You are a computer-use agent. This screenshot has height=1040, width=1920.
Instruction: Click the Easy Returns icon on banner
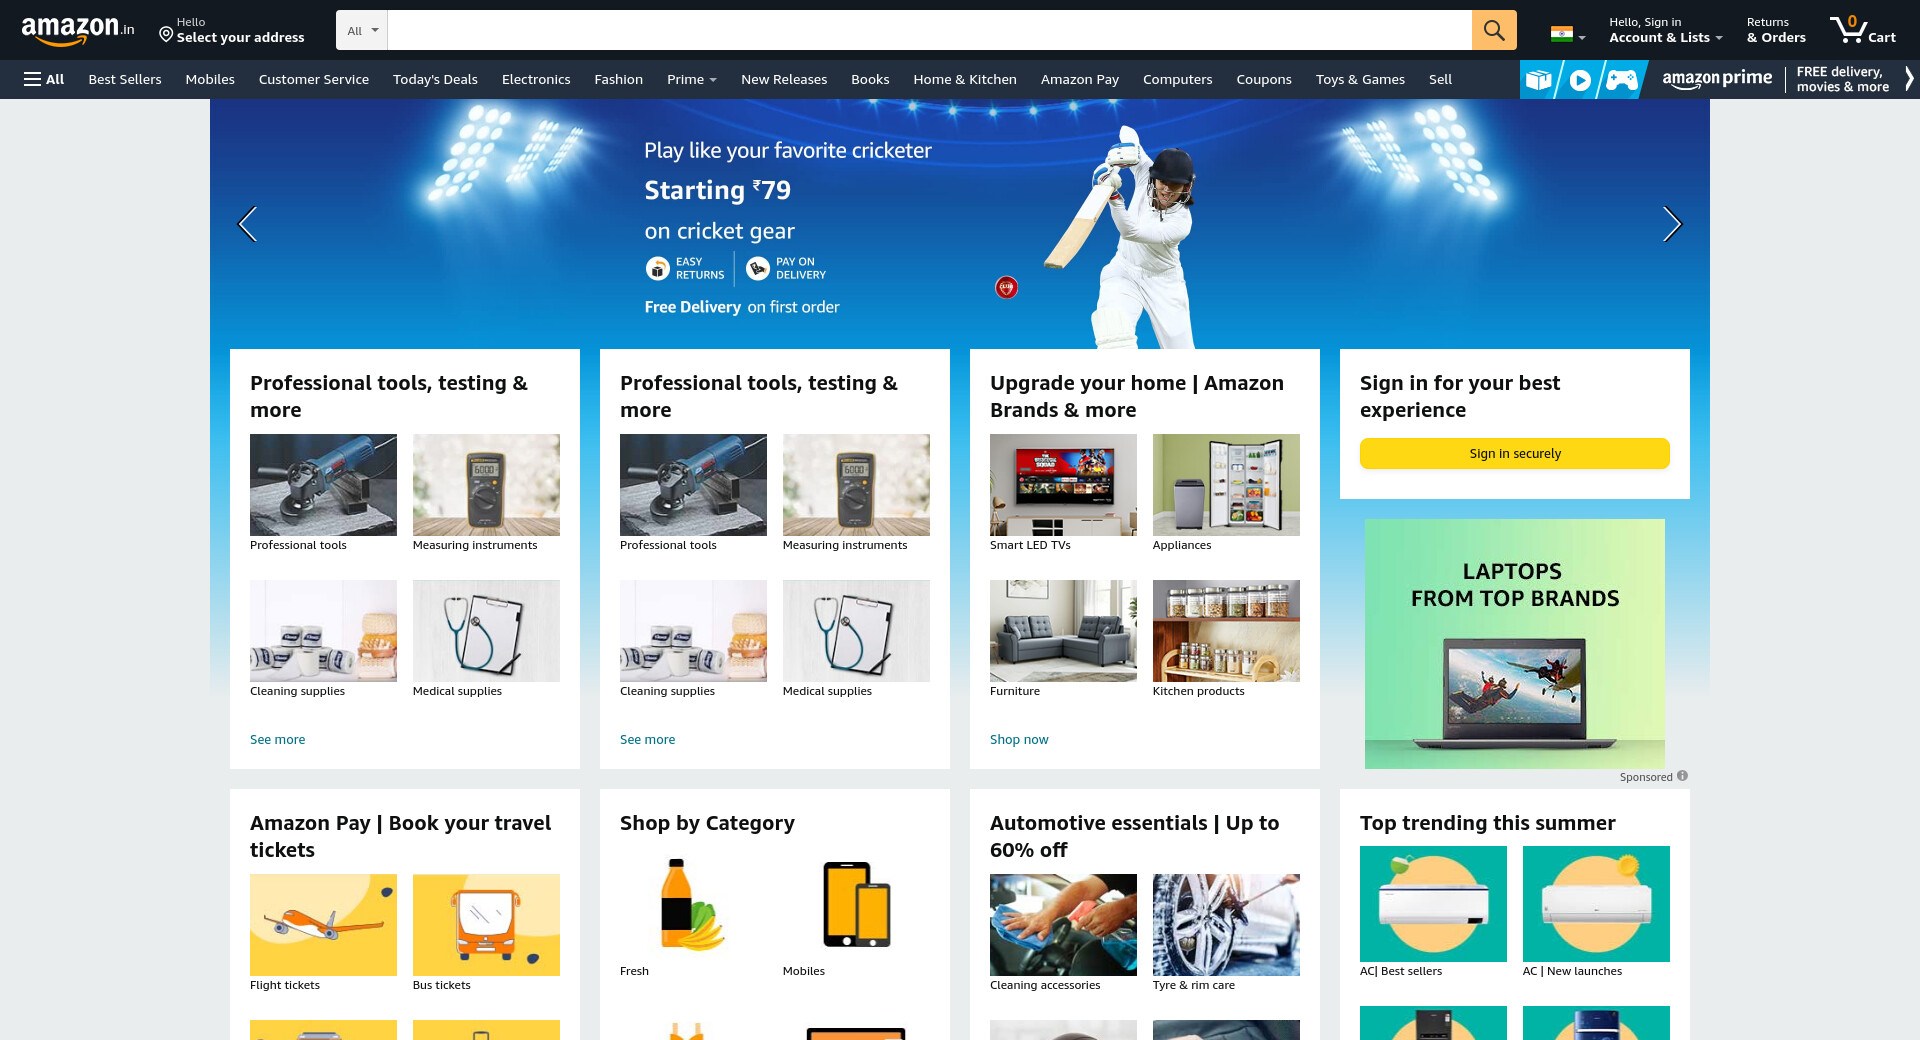point(657,268)
